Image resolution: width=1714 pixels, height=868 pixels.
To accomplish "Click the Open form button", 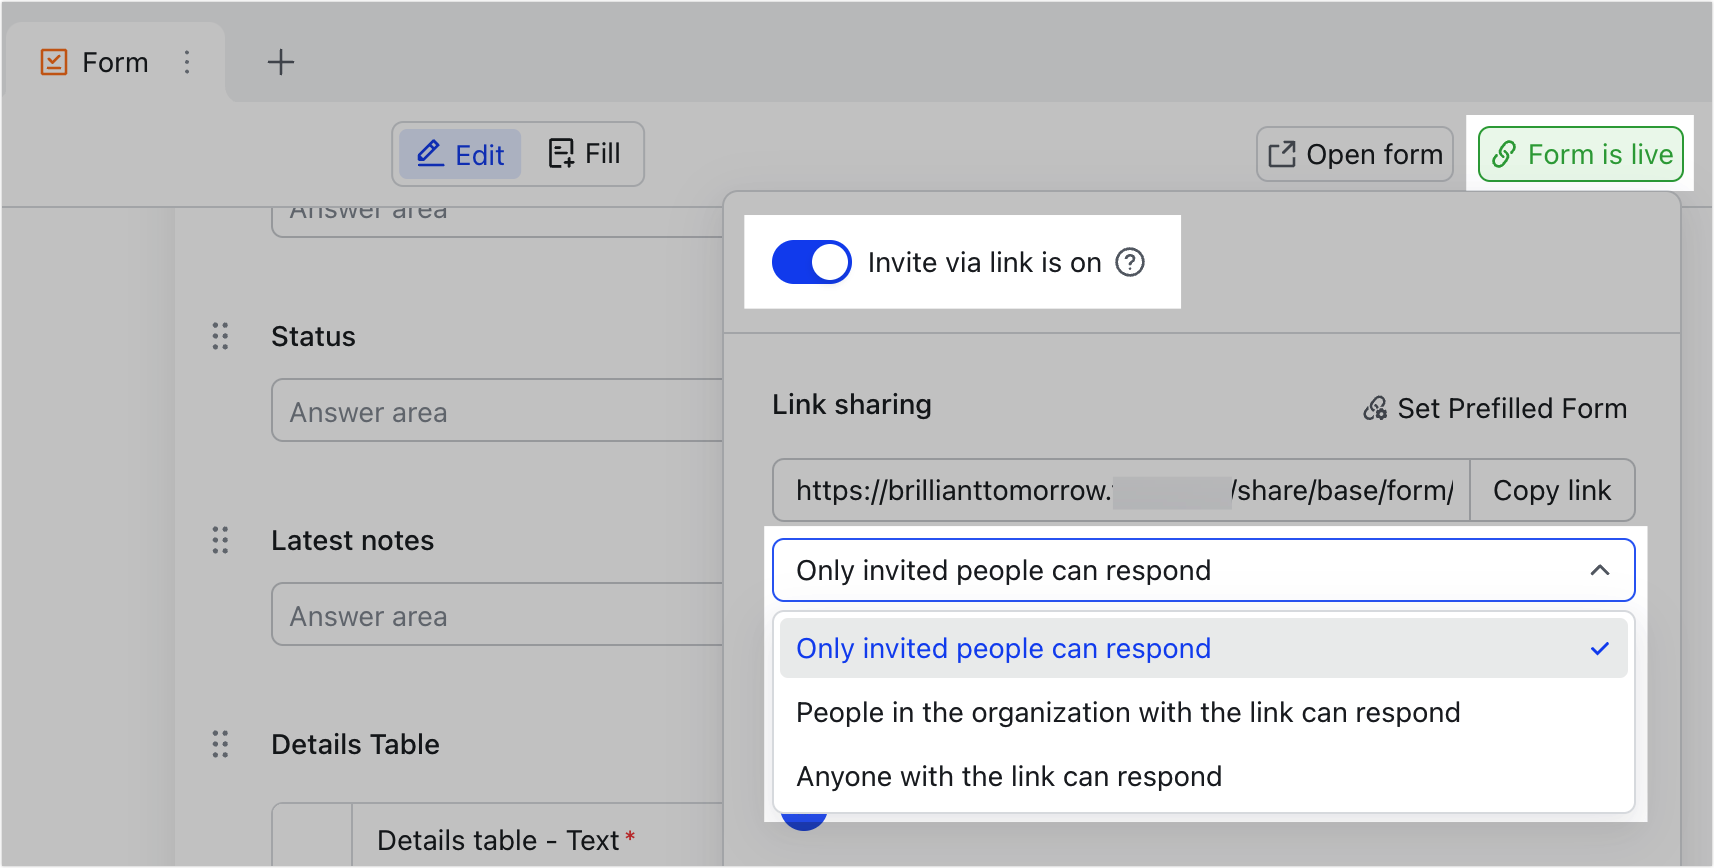I will (1355, 154).
